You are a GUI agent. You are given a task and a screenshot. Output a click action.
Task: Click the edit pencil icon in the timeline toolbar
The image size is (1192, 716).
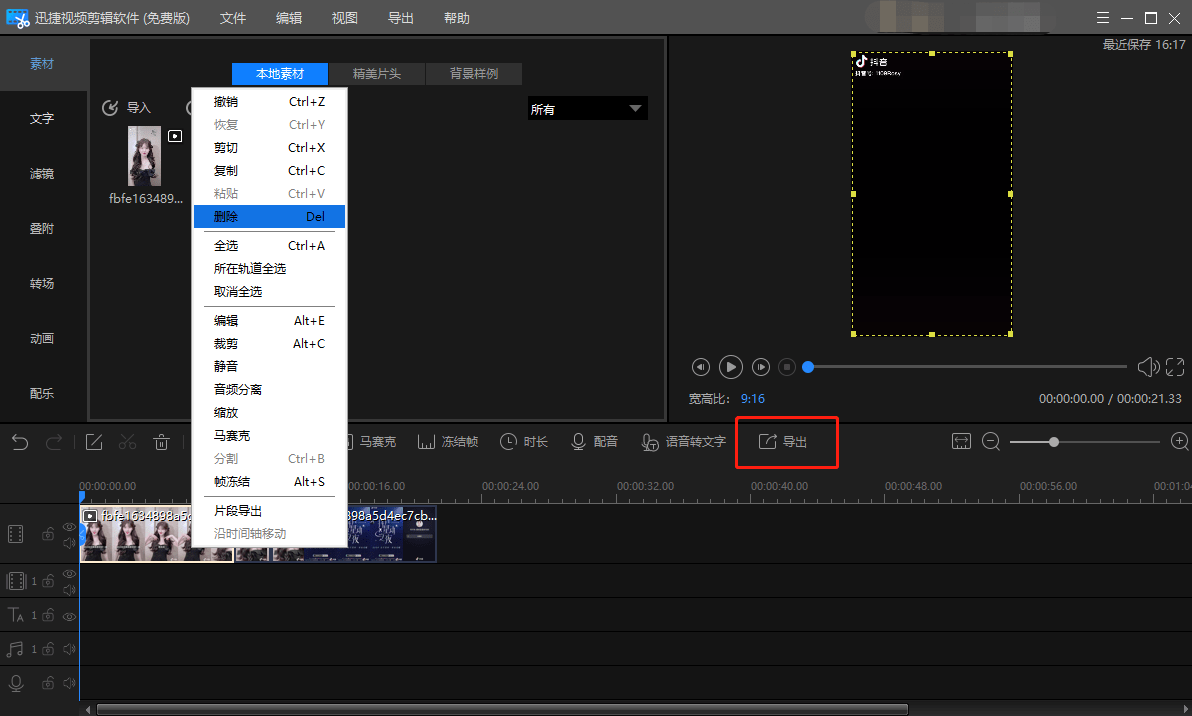[x=94, y=442]
